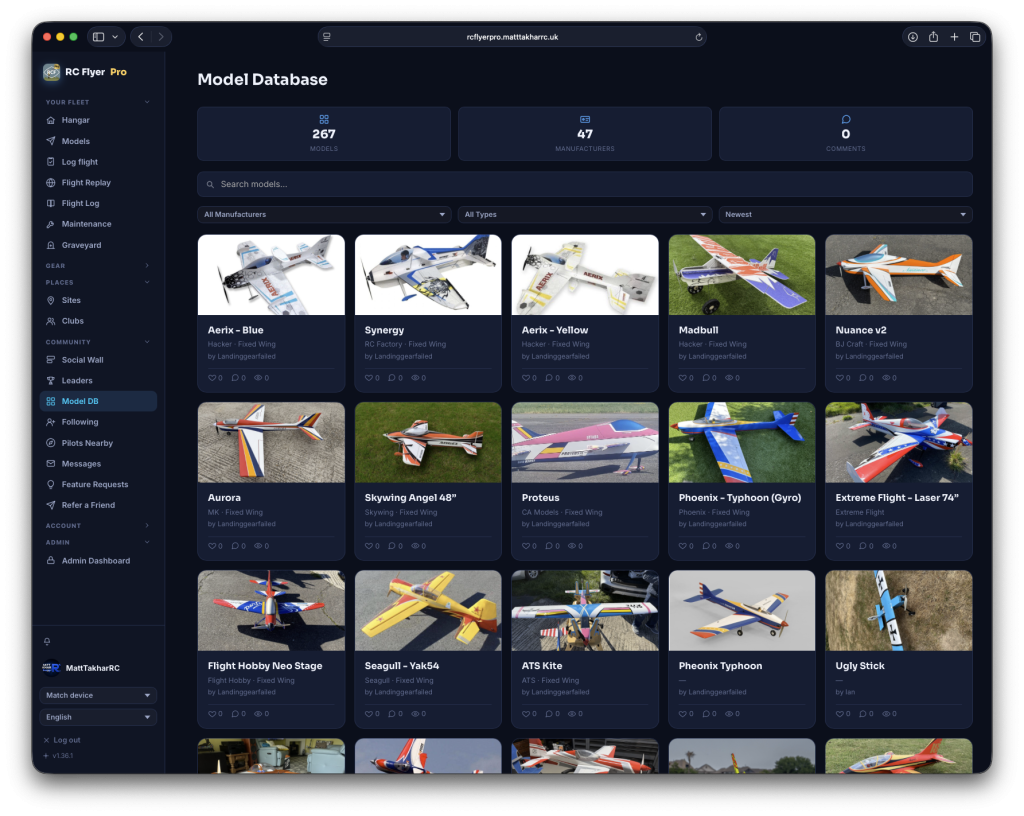This screenshot has width=1024, height=816.
Task: Toggle the heart on the Ugly Stick card
Action: (x=842, y=714)
